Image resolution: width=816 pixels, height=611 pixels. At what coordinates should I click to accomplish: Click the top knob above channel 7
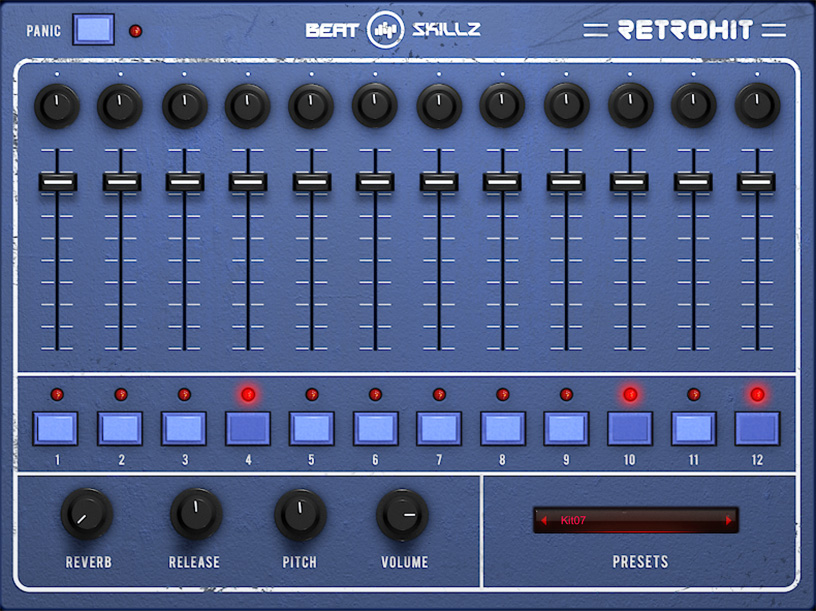click(x=439, y=106)
